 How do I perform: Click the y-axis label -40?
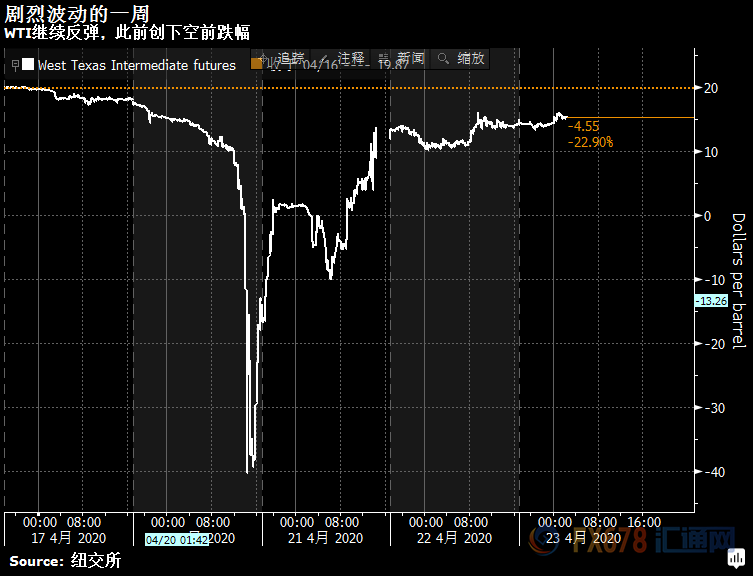click(715, 472)
